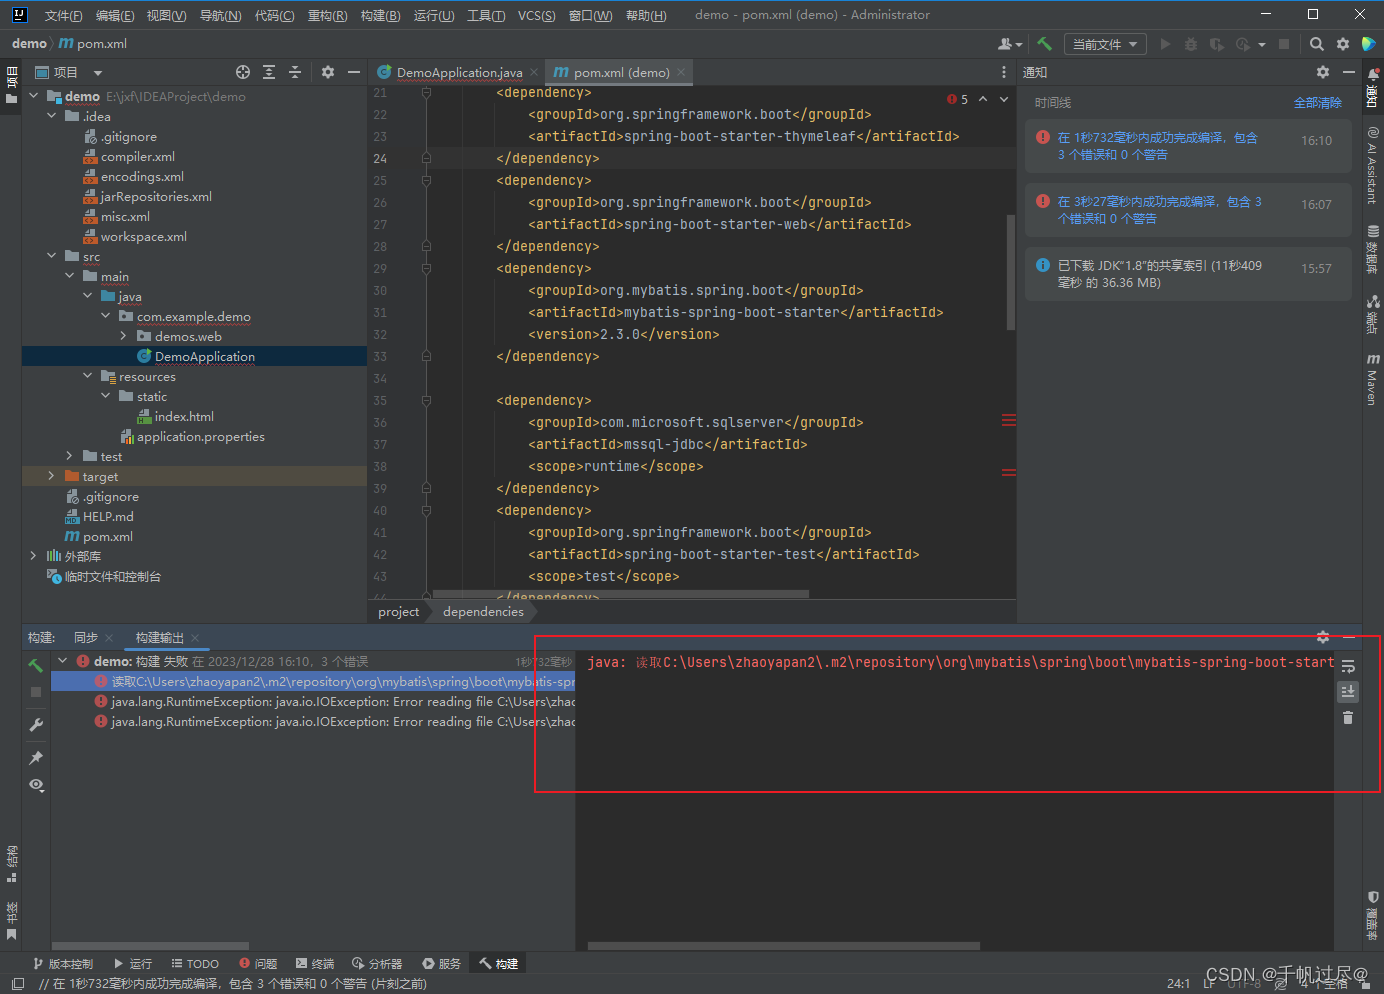The height and width of the screenshot is (994, 1384).
Task: Open the Terminal tool window tab
Action: (x=315, y=964)
